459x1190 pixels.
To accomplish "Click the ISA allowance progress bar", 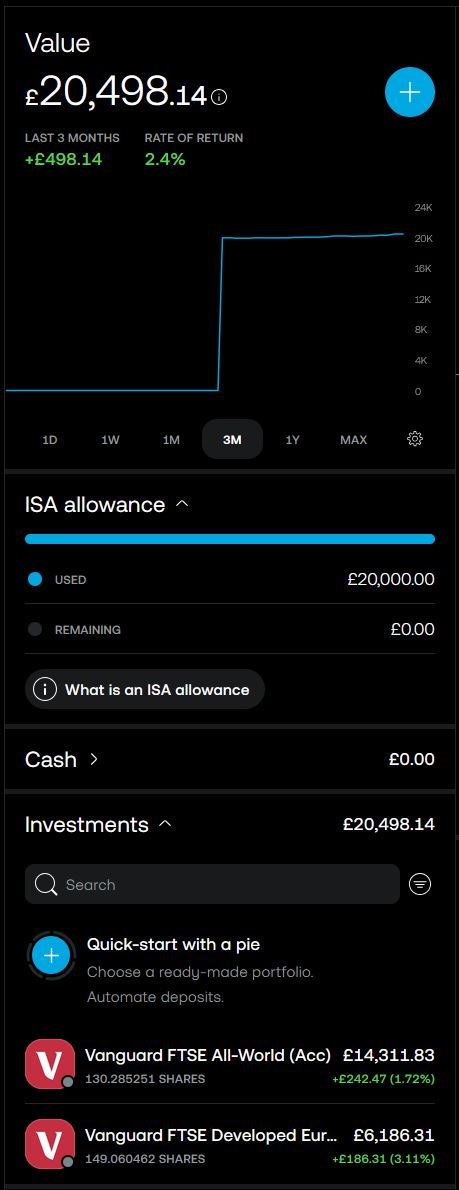I will pos(230,539).
